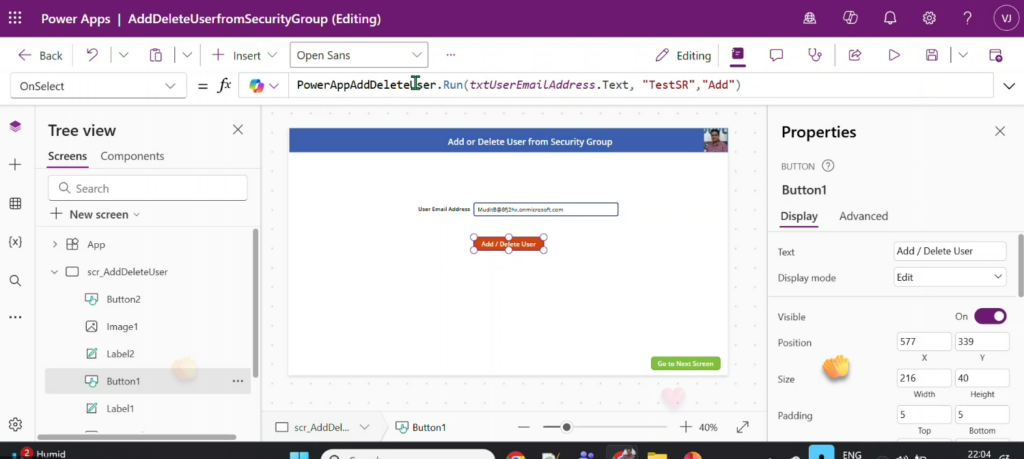Click the zoom in plus button
1024x459 pixels.
pos(686,427)
